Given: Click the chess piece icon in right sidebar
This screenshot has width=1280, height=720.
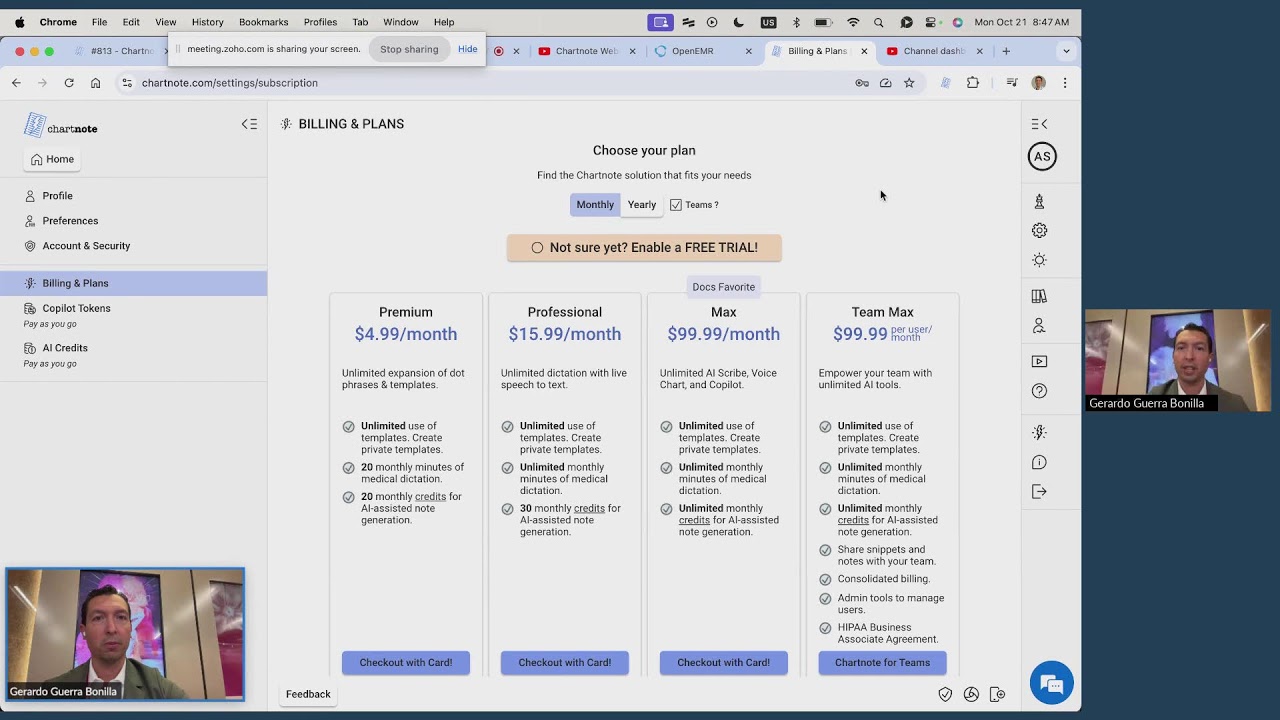Looking at the screenshot, I should pos(1039,201).
